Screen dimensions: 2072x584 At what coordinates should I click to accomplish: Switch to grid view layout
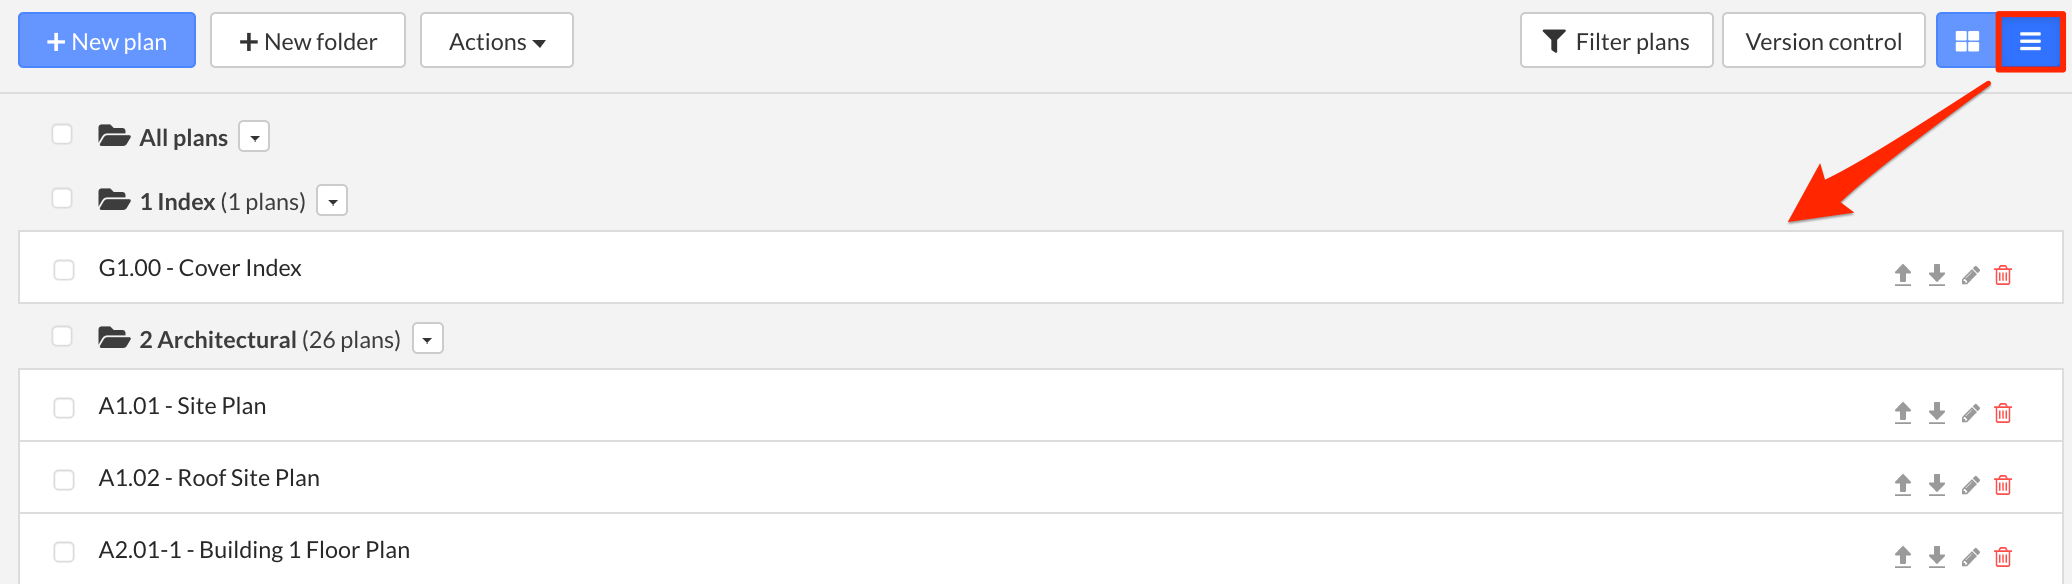(1967, 41)
